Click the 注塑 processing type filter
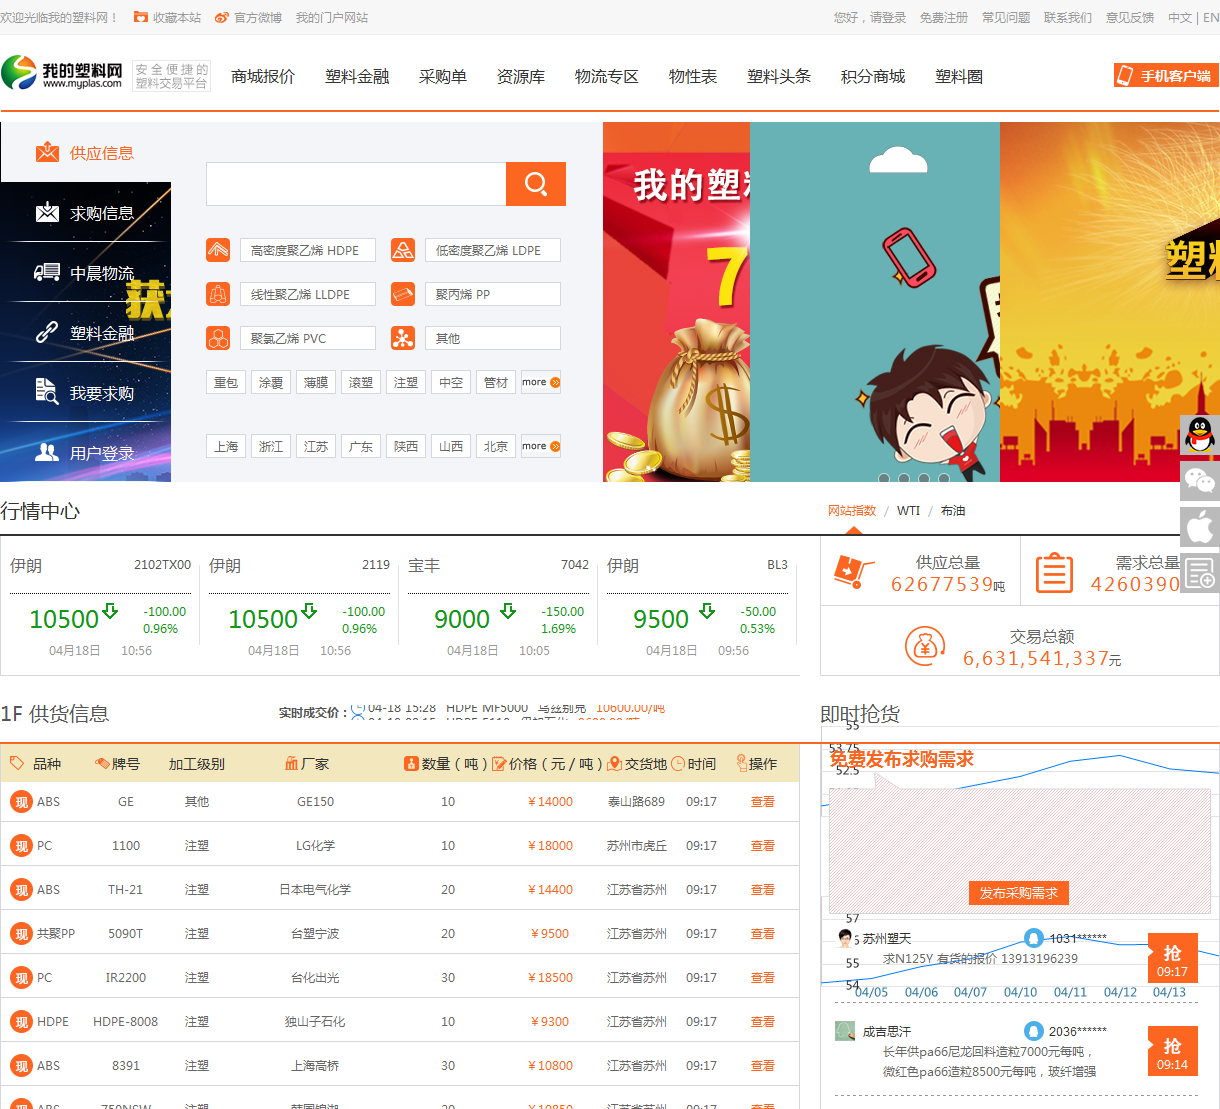This screenshot has width=1220, height=1109. (406, 382)
